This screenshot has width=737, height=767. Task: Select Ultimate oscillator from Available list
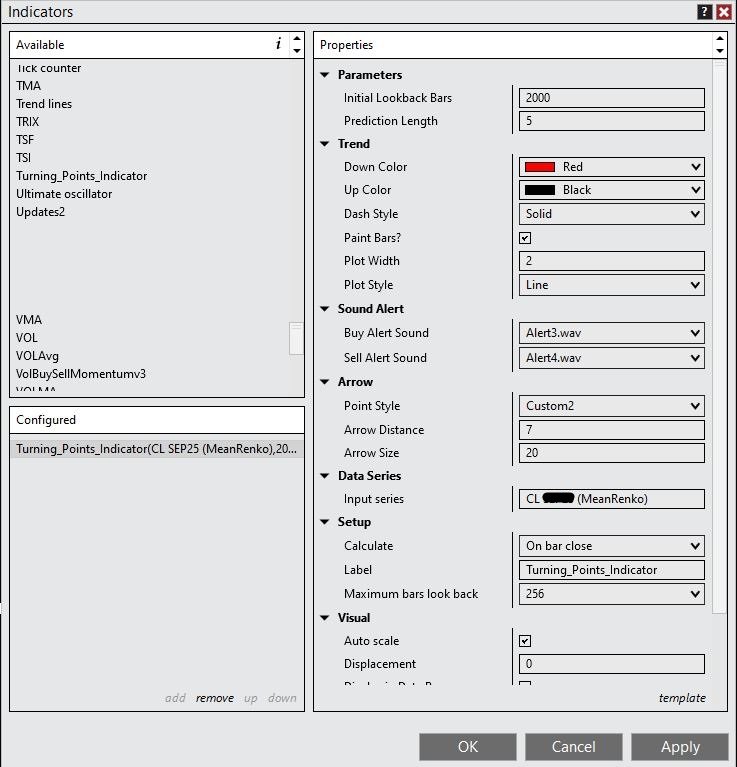pyautogui.click(x=64, y=194)
